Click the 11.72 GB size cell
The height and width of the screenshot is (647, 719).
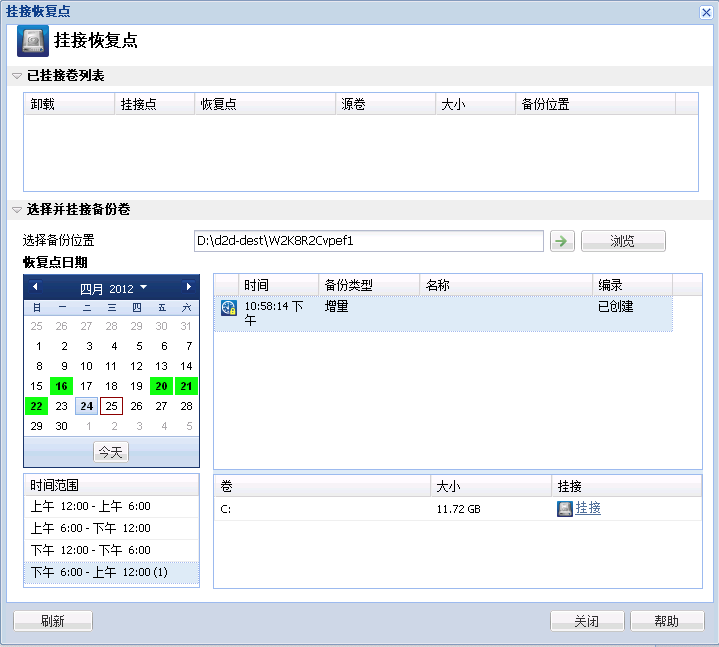pyautogui.click(x=459, y=509)
